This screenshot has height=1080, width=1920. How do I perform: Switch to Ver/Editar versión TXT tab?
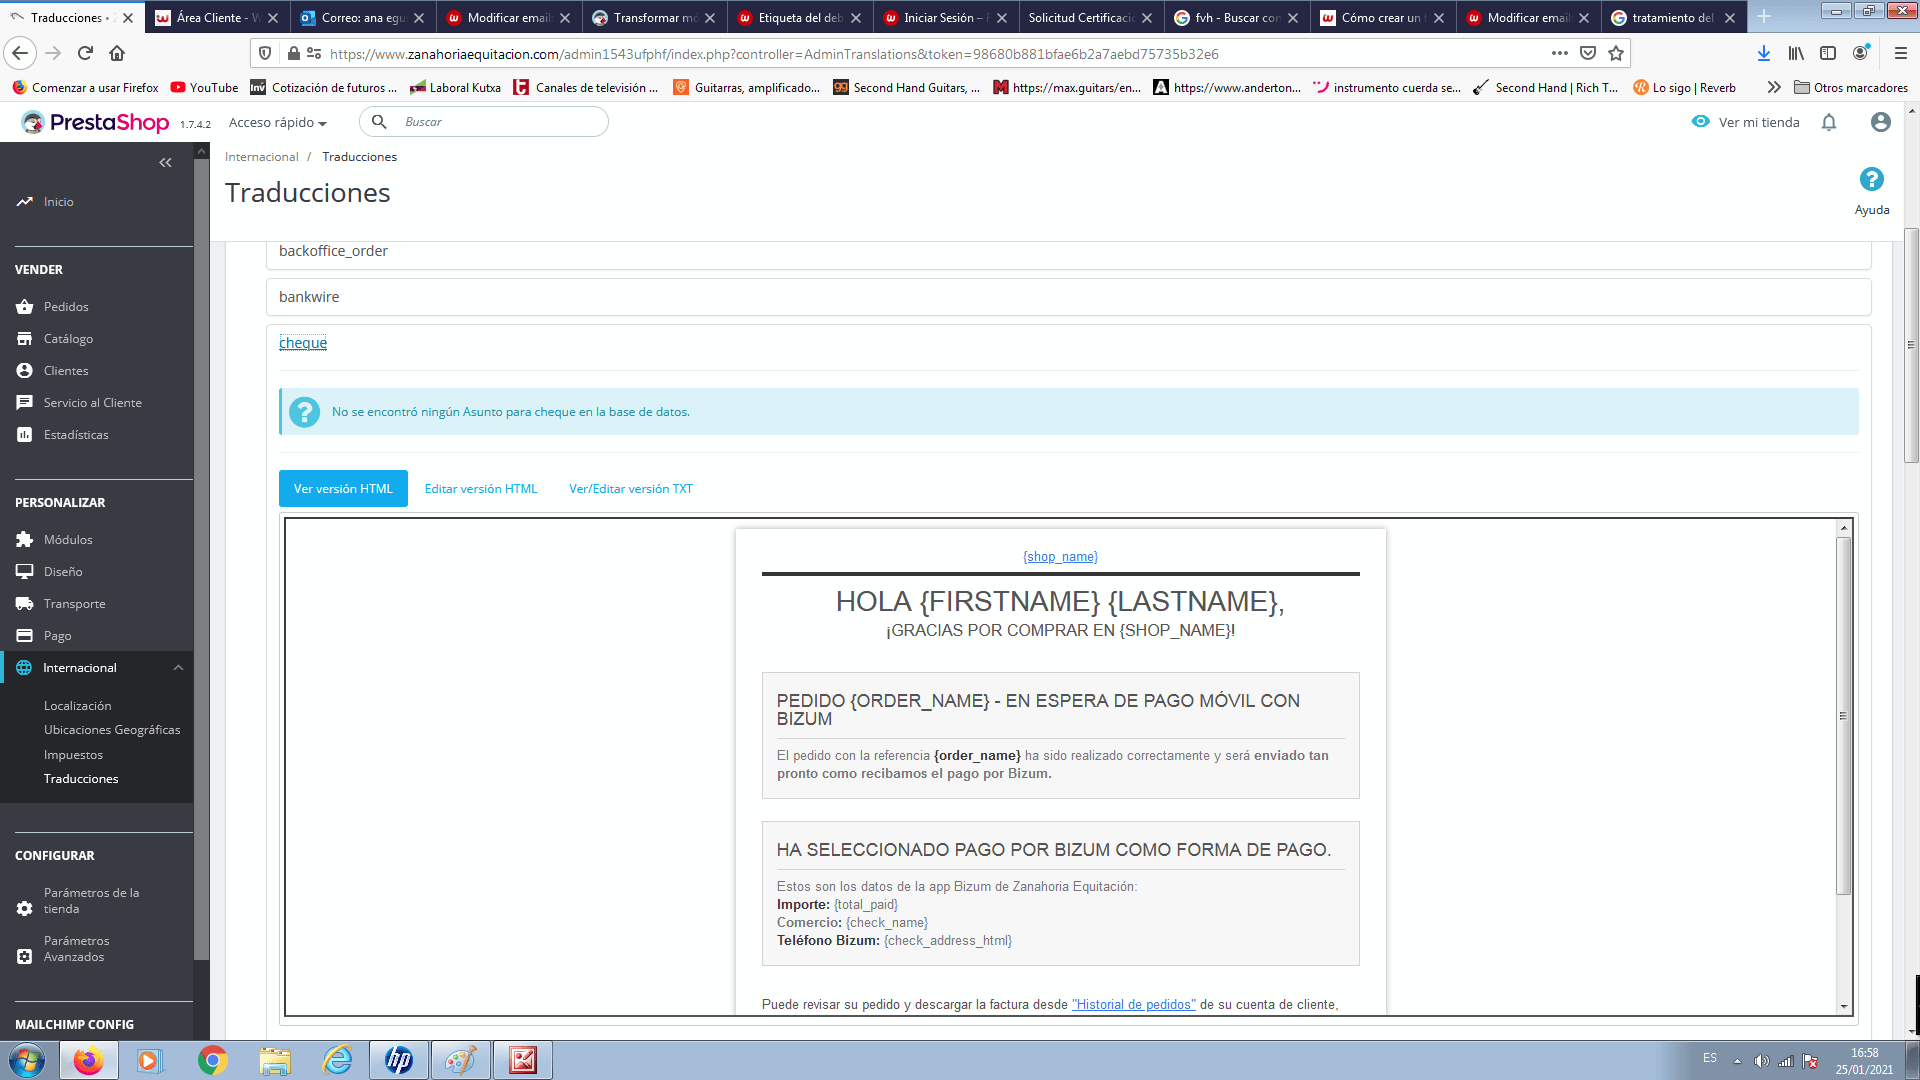[631, 489]
